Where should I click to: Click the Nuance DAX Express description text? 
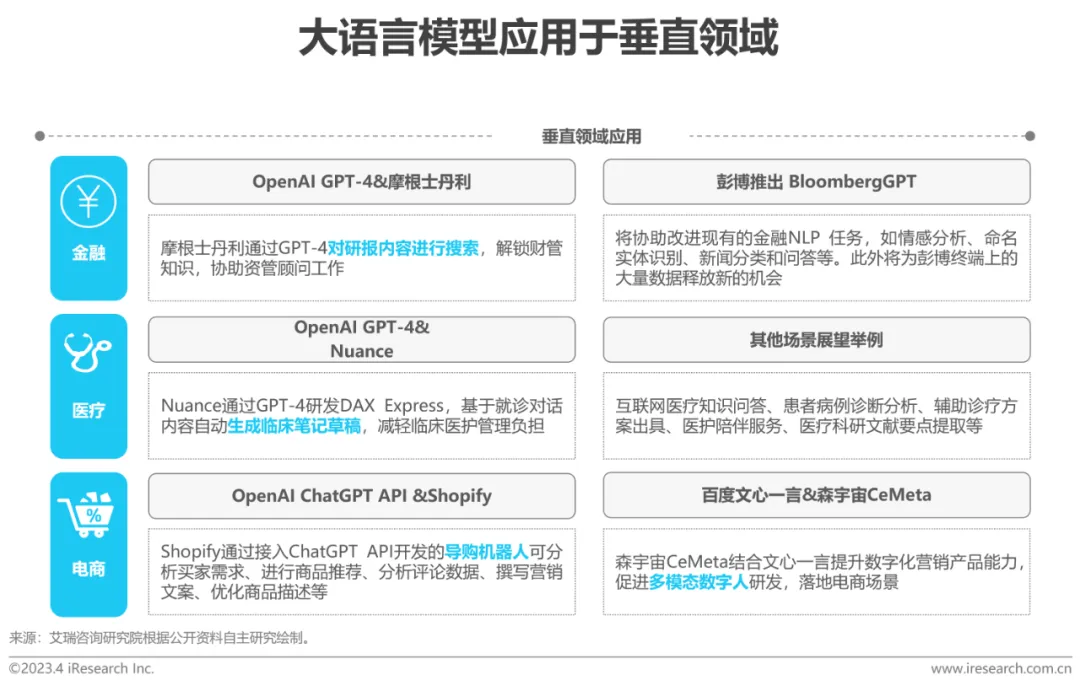(x=362, y=415)
